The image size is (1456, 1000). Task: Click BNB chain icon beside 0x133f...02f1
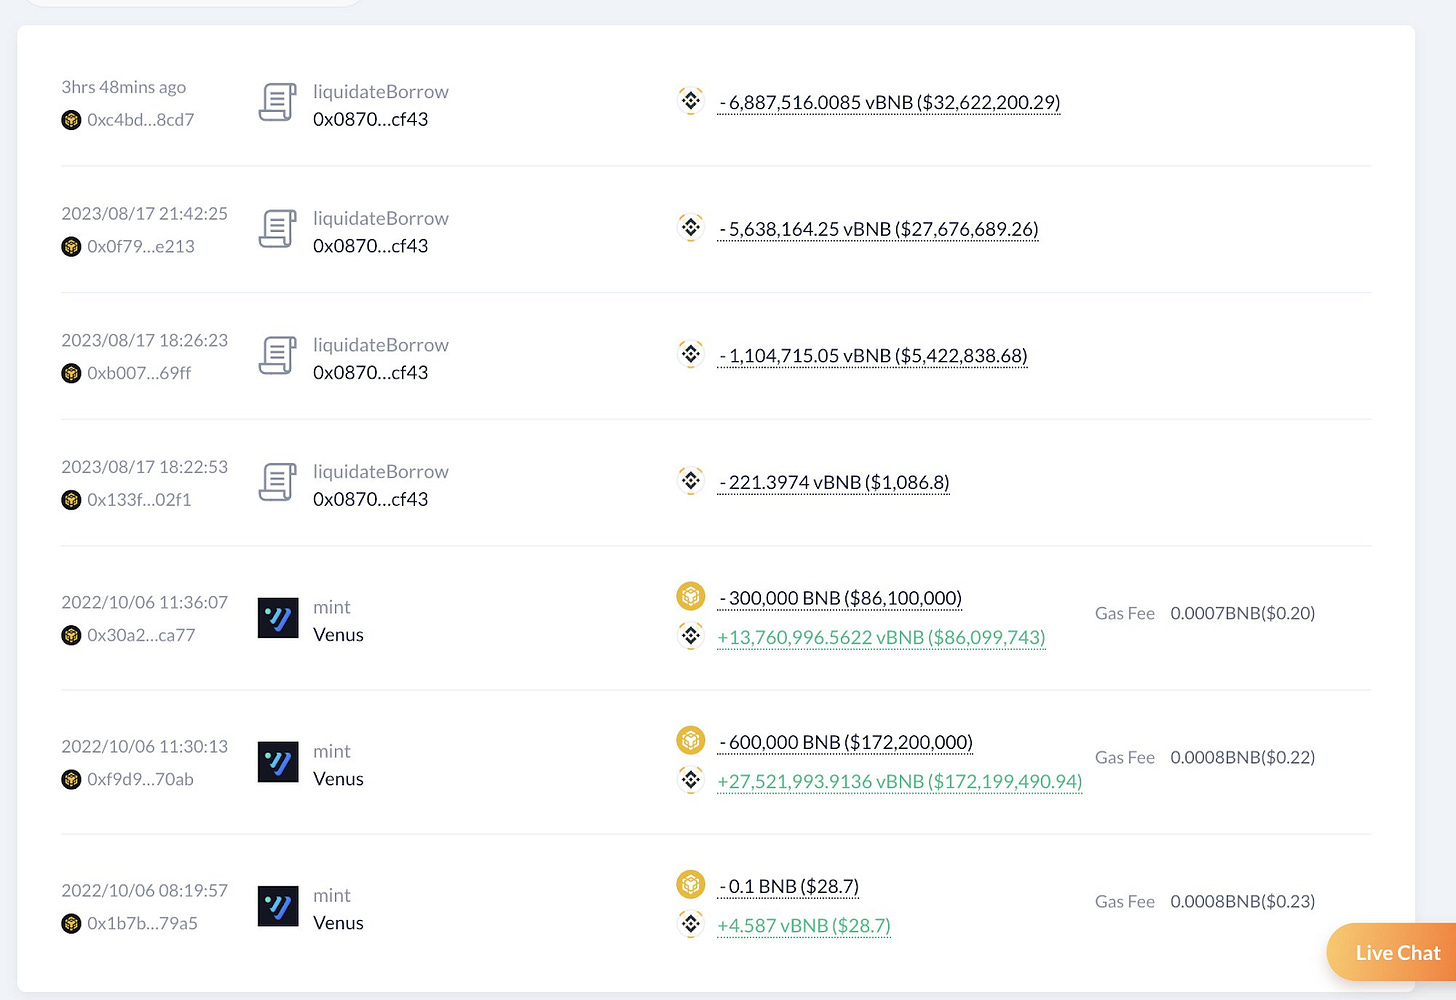(71, 500)
